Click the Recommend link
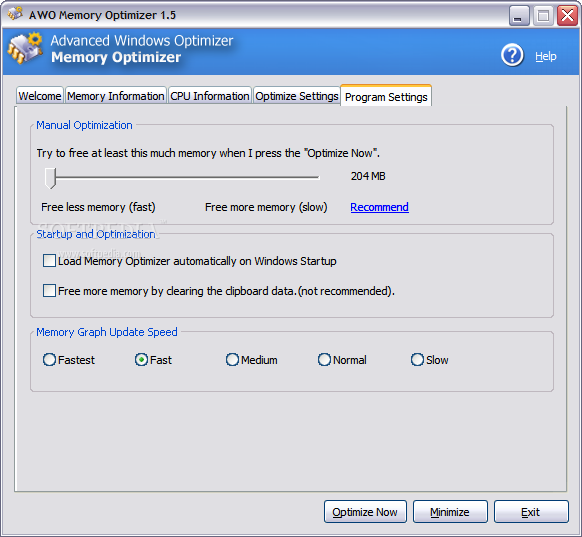582x537 pixels. (379, 207)
